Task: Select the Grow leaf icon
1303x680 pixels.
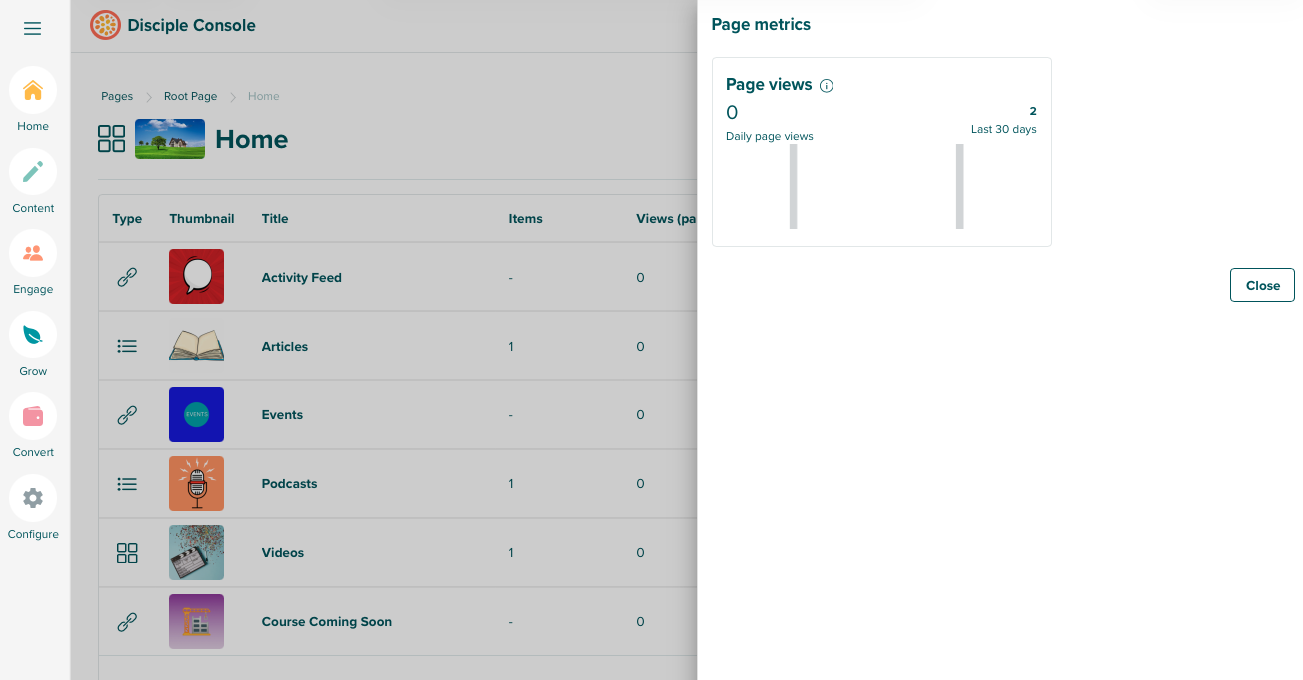Action: 32,334
